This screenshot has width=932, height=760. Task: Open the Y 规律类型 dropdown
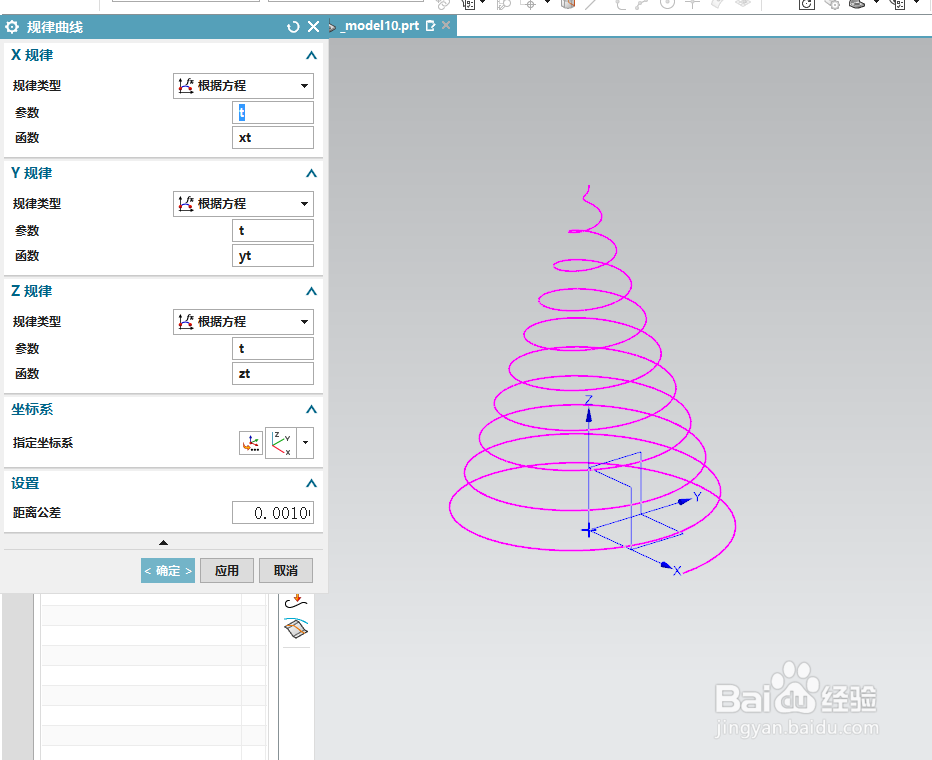click(x=243, y=204)
